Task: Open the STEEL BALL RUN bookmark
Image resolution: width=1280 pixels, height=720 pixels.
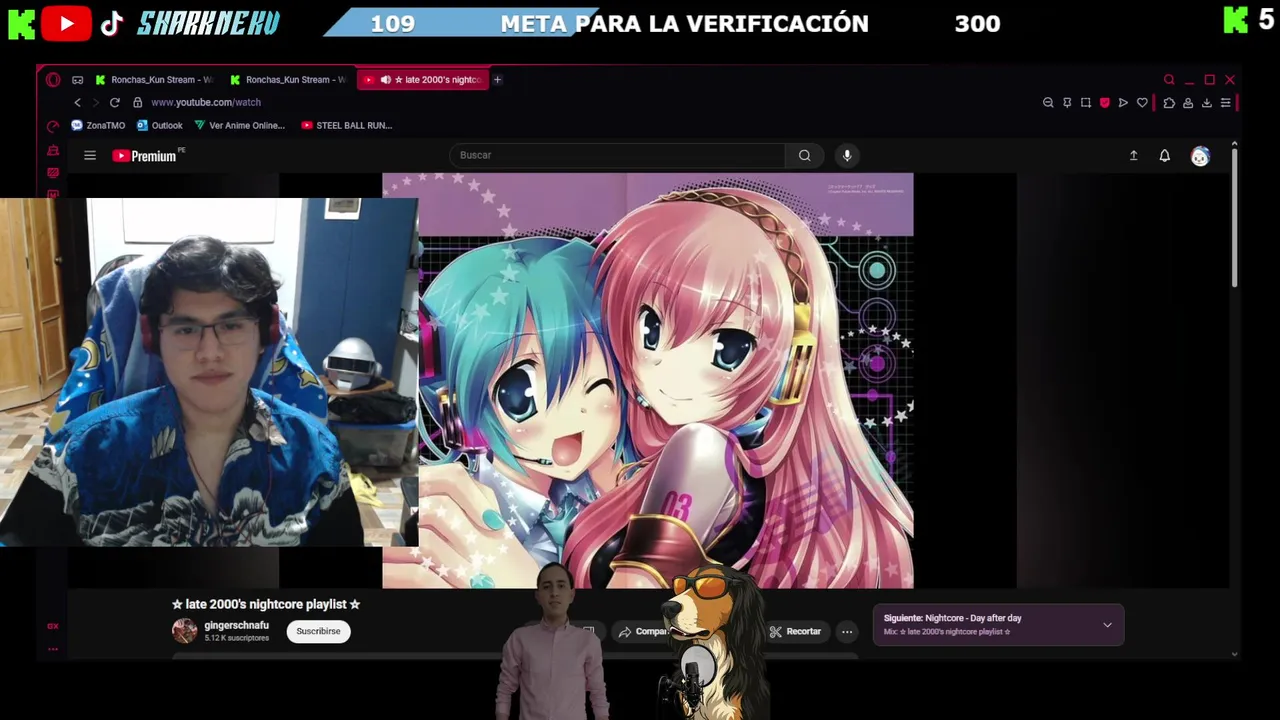Action: click(346, 126)
